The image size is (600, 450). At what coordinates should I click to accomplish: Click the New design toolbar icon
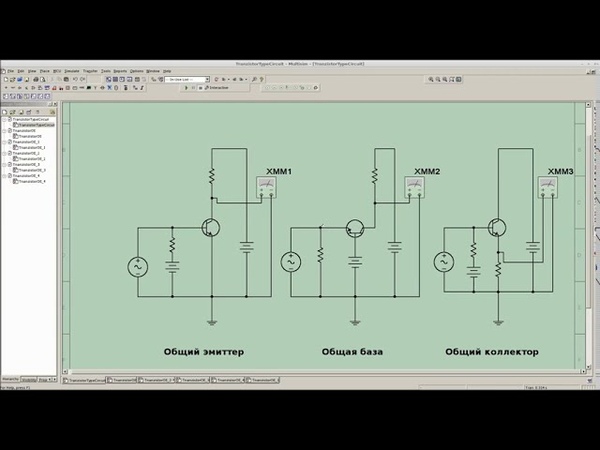(4, 79)
